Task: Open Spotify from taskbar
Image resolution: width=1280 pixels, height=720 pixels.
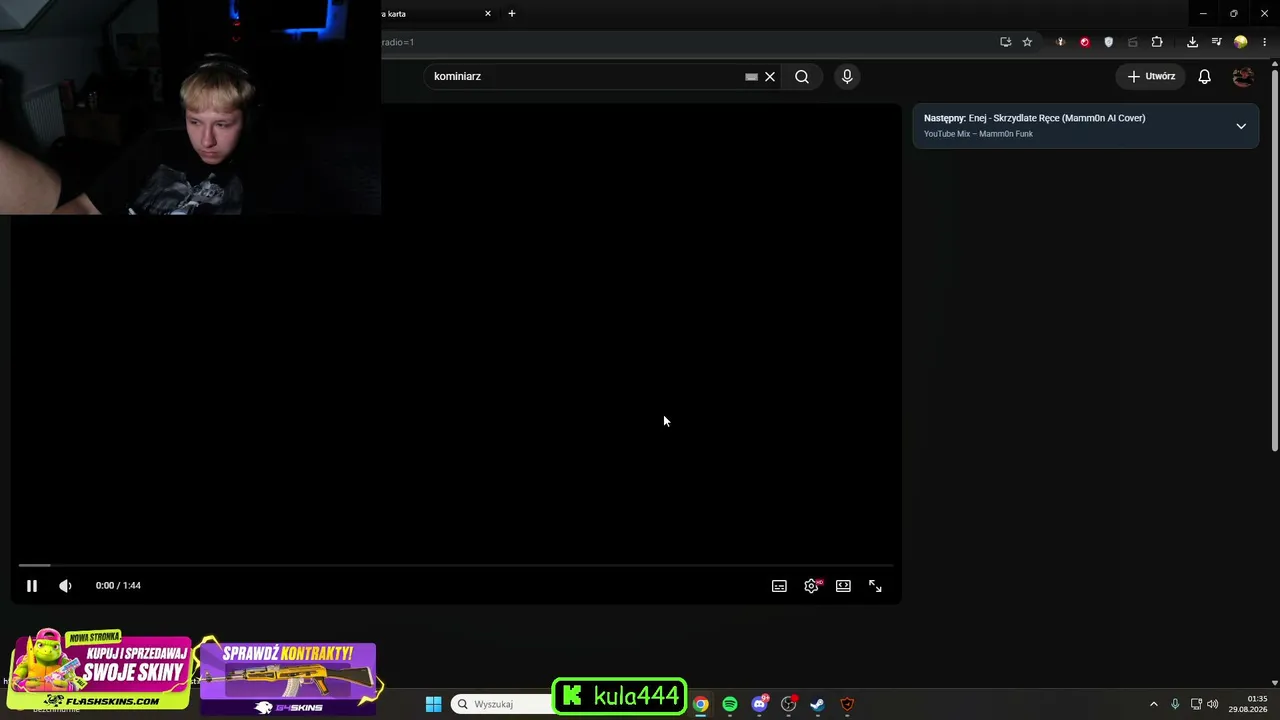Action: [730, 704]
